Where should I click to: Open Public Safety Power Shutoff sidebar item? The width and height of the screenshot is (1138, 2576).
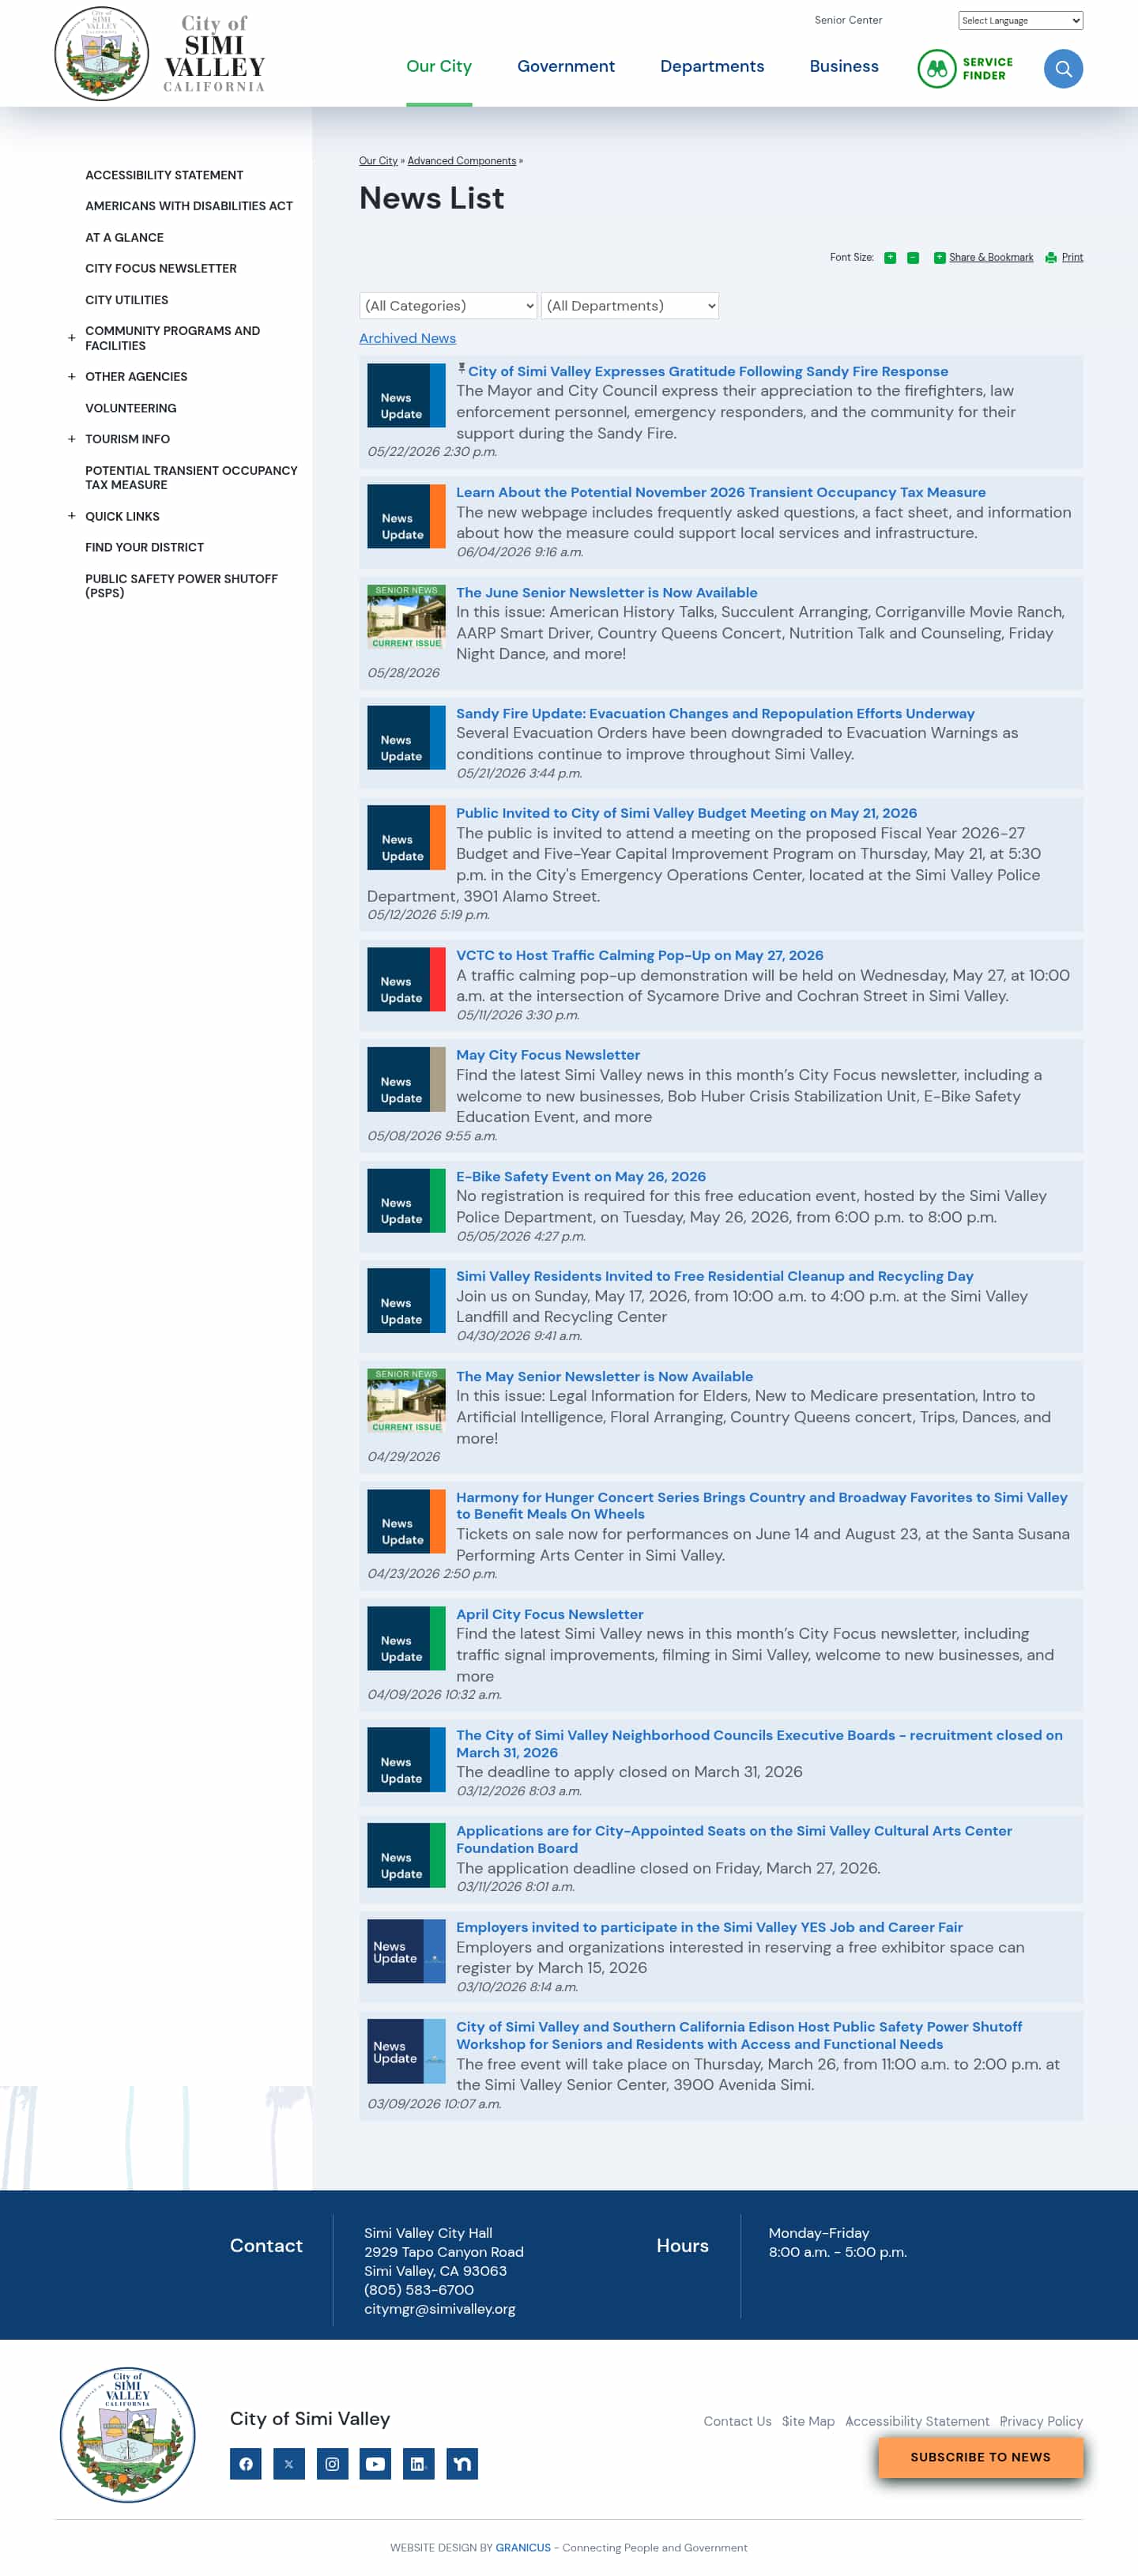click(181, 586)
